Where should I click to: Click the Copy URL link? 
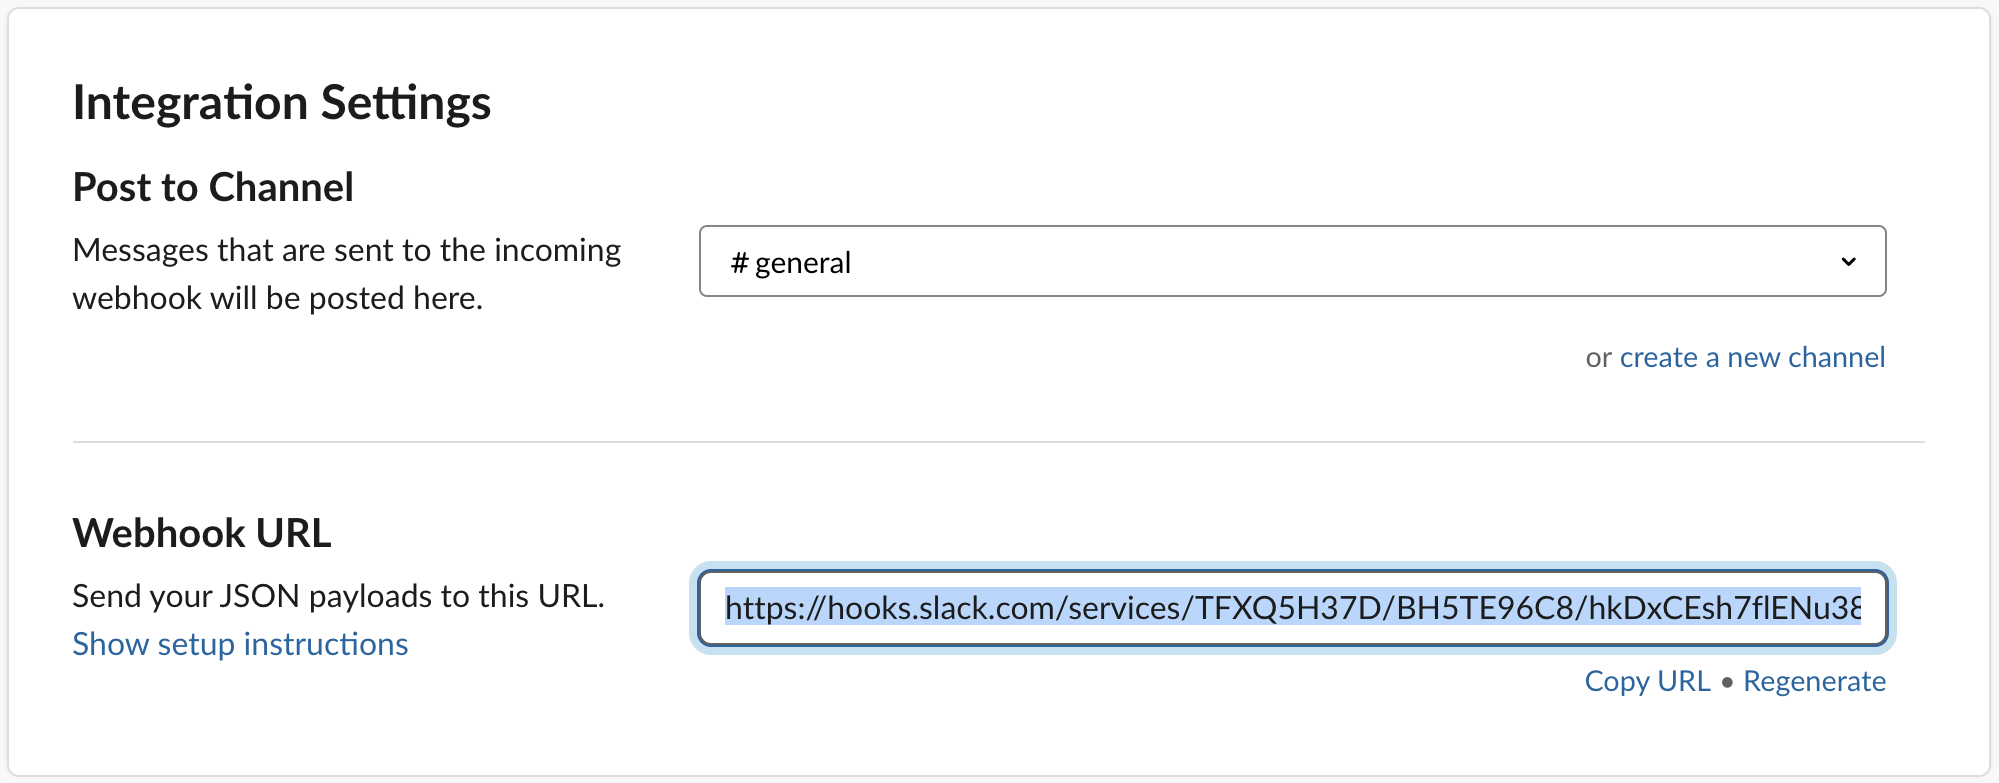click(x=1647, y=681)
